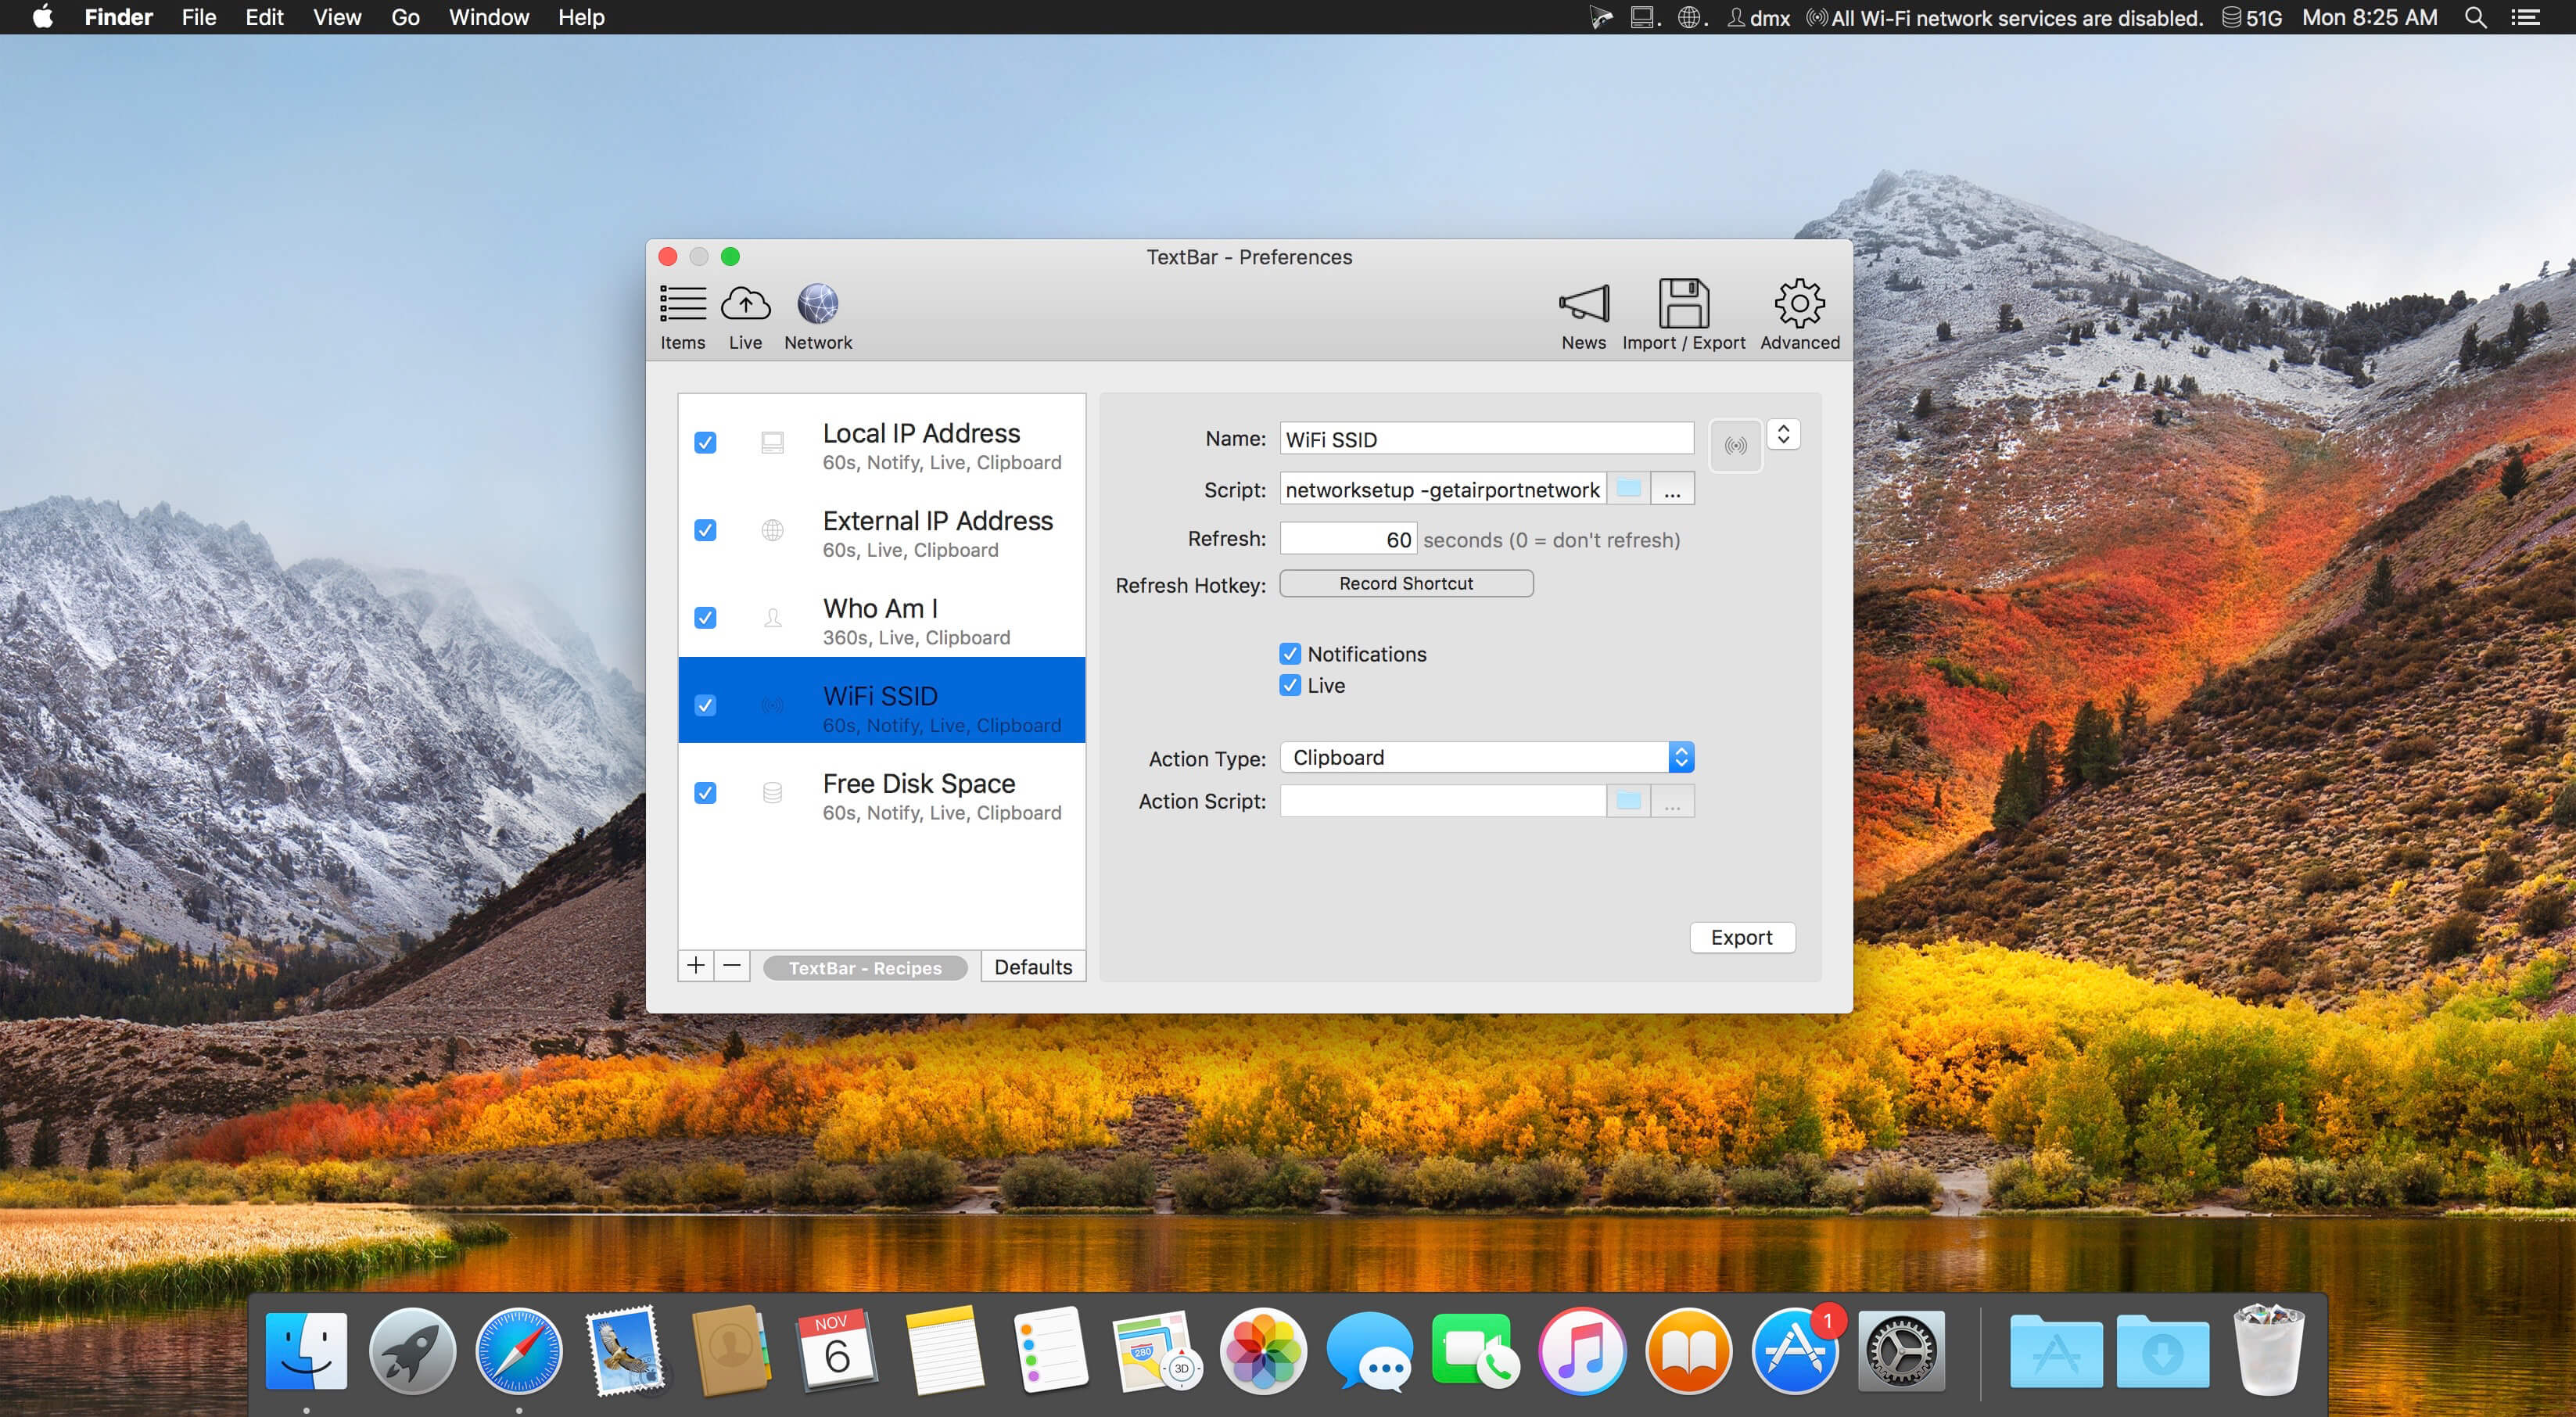Image resolution: width=2576 pixels, height=1417 pixels.
Task: Disable the Local IP Address item checkbox
Action: pyautogui.click(x=705, y=442)
